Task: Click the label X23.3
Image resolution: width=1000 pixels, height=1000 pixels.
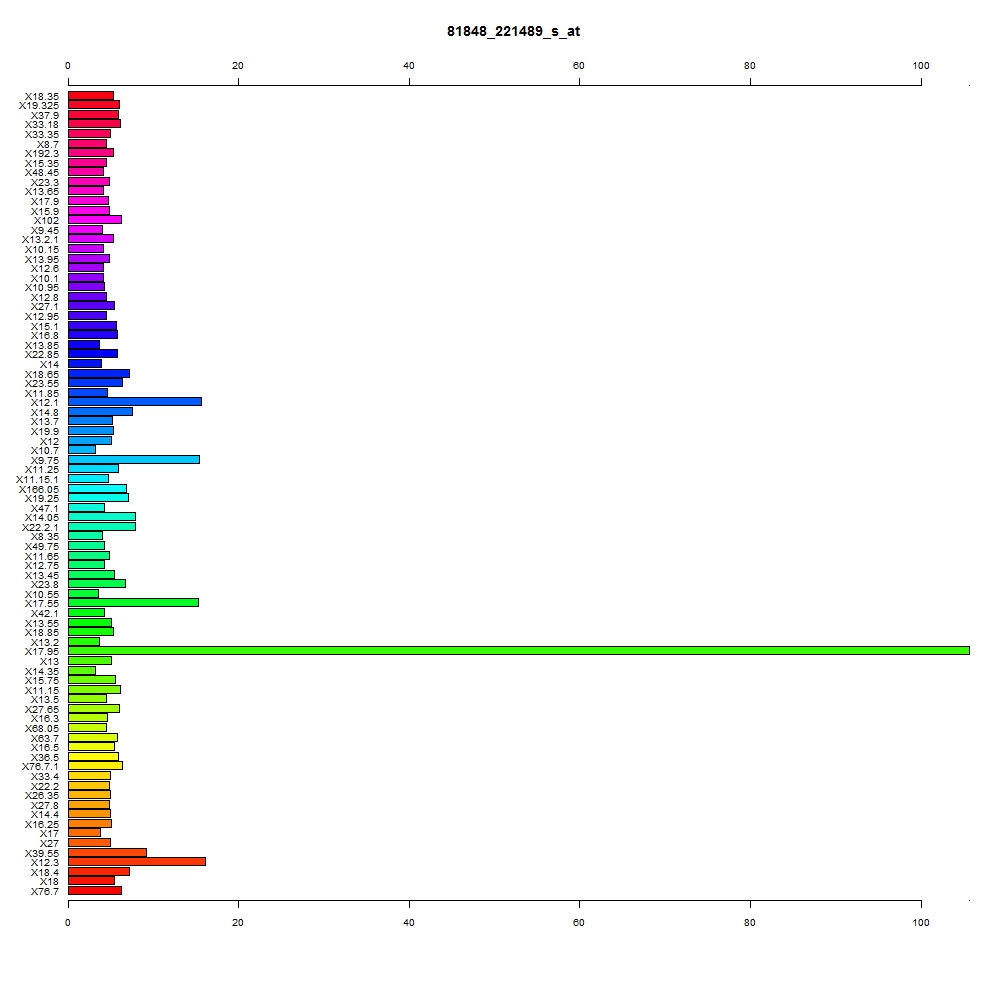Action: pyautogui.click(x=45, y=182)
